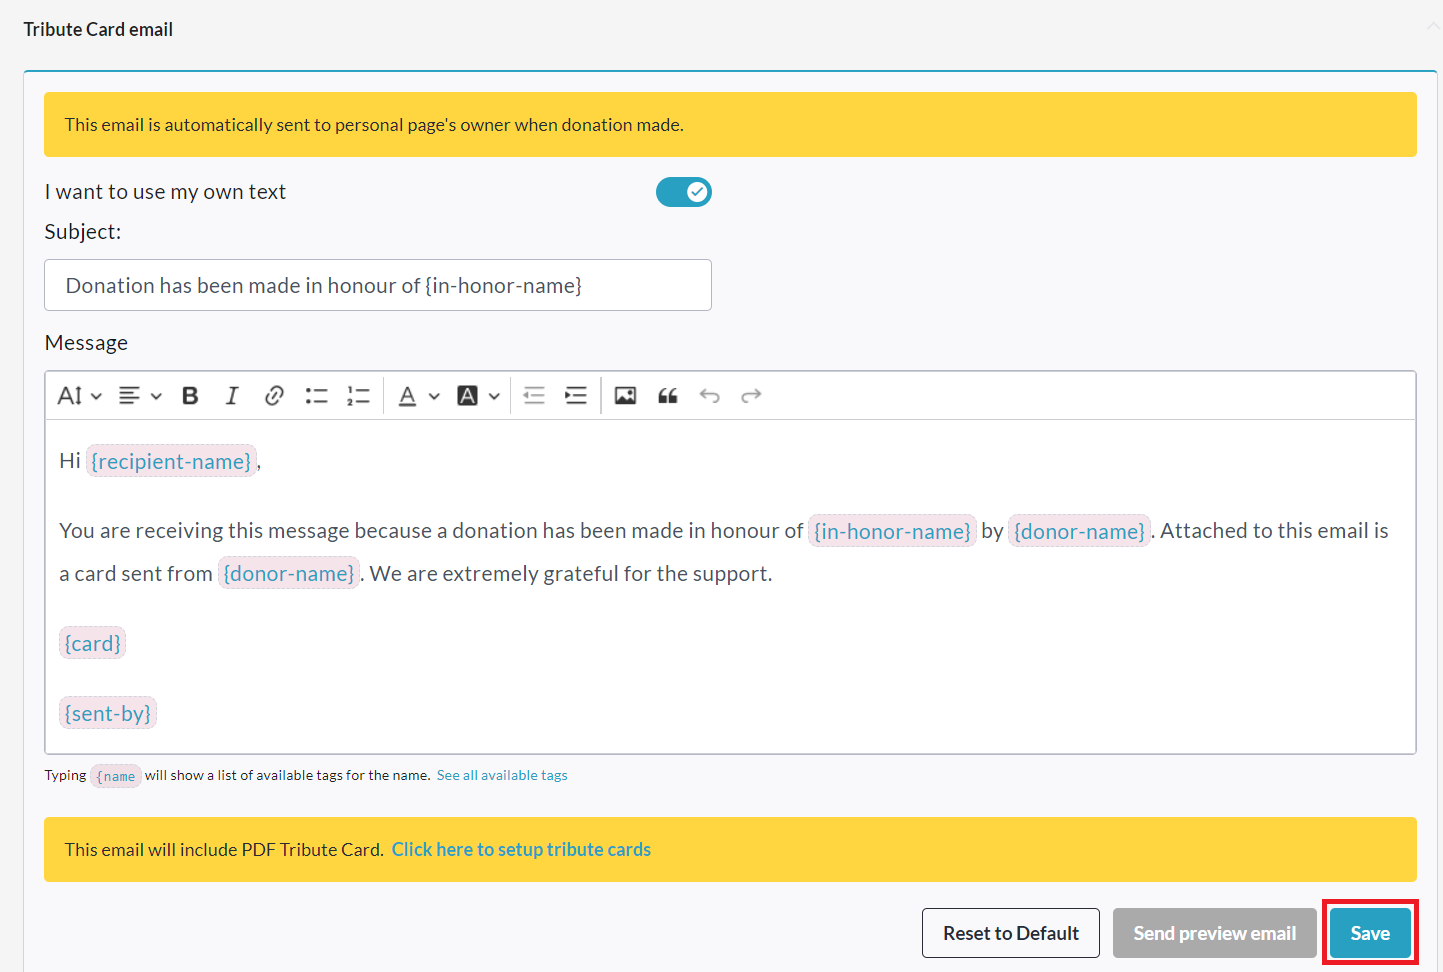Screen dimensions: 1443x972
Task: Click into the Subject text field
Action: pyautogui.click(x=378, y=285)
